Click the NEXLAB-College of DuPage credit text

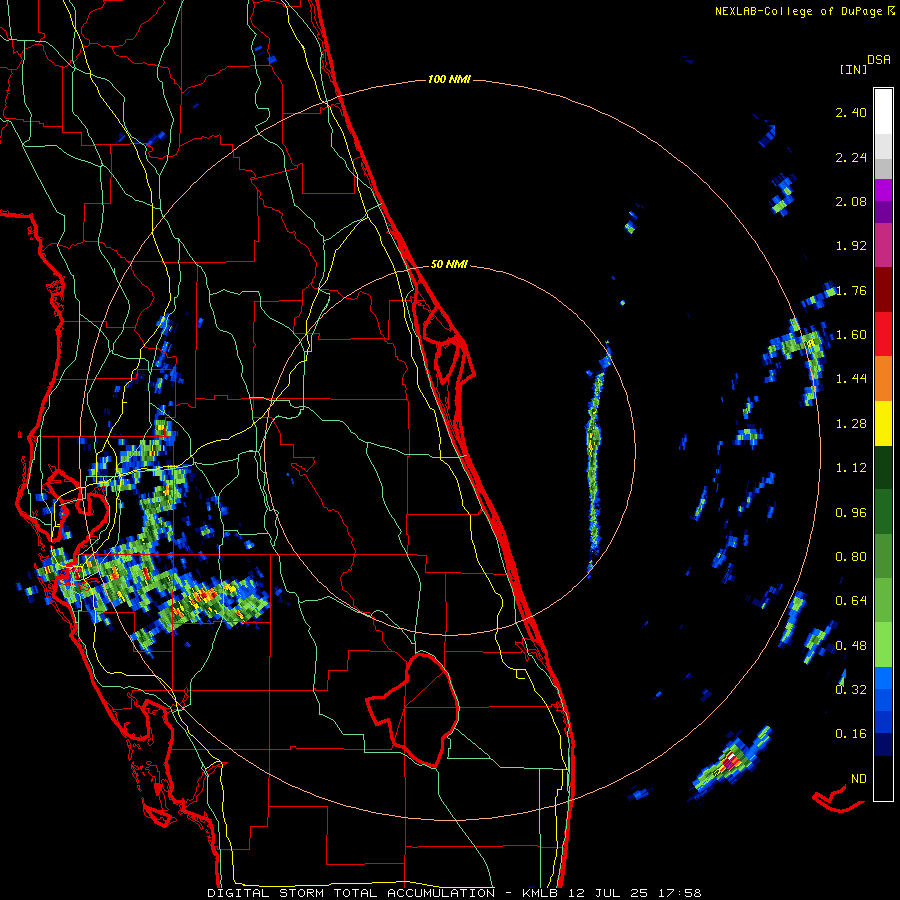click(x=798, y=11)
